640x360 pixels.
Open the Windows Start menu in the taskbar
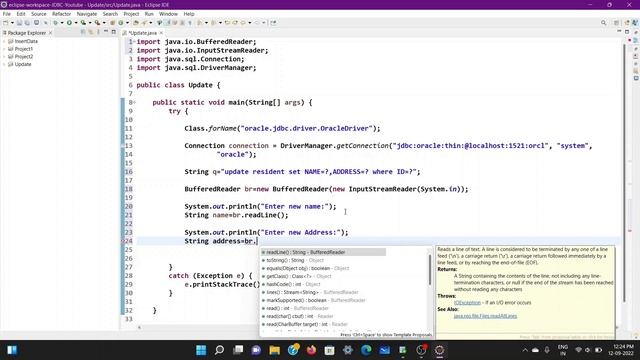click(201, 350)
